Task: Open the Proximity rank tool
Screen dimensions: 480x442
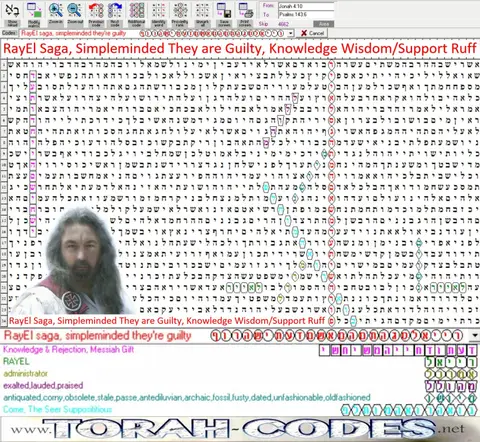Action: 180,14
